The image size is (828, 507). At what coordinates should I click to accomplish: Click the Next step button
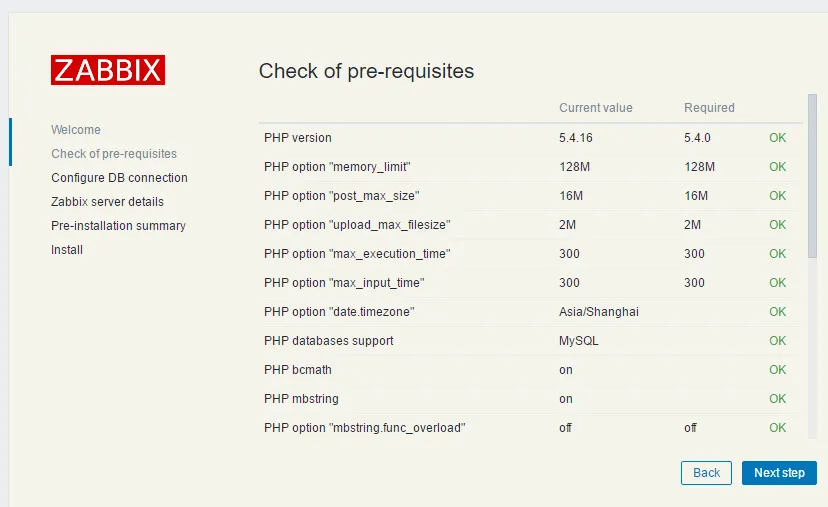coord(779,473)
